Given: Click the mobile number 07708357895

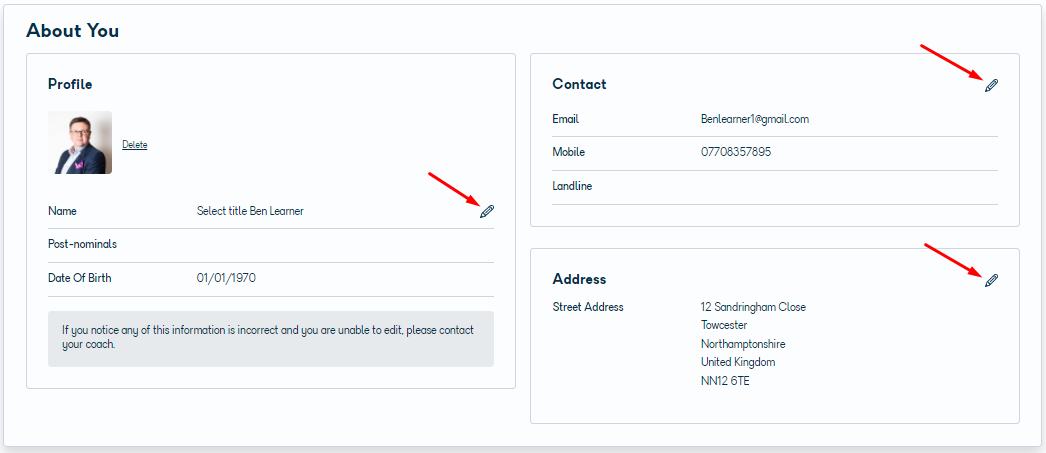Looking at the screenshot, I should (x=736, y=152).
